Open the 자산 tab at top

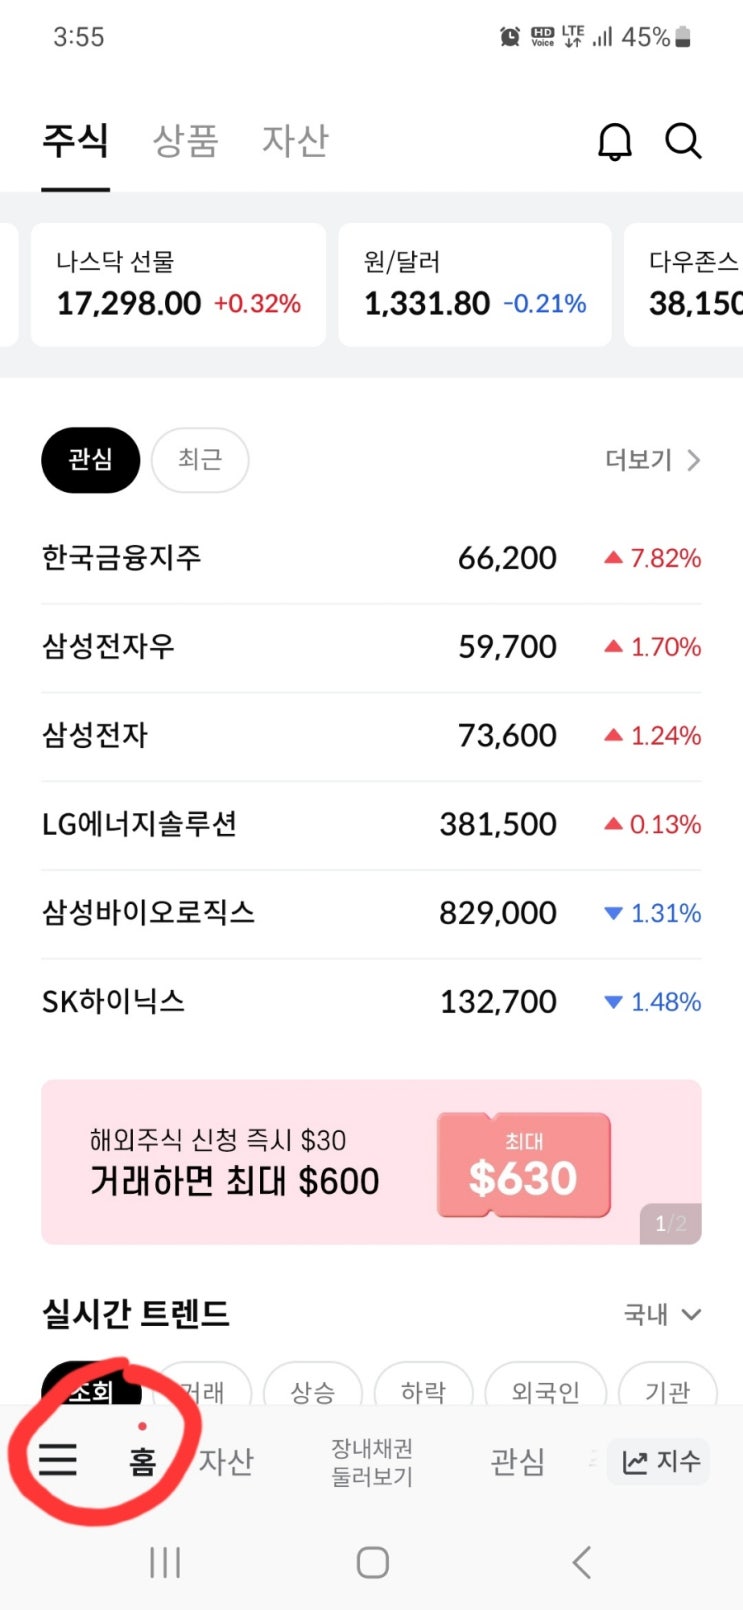(295, 141)
